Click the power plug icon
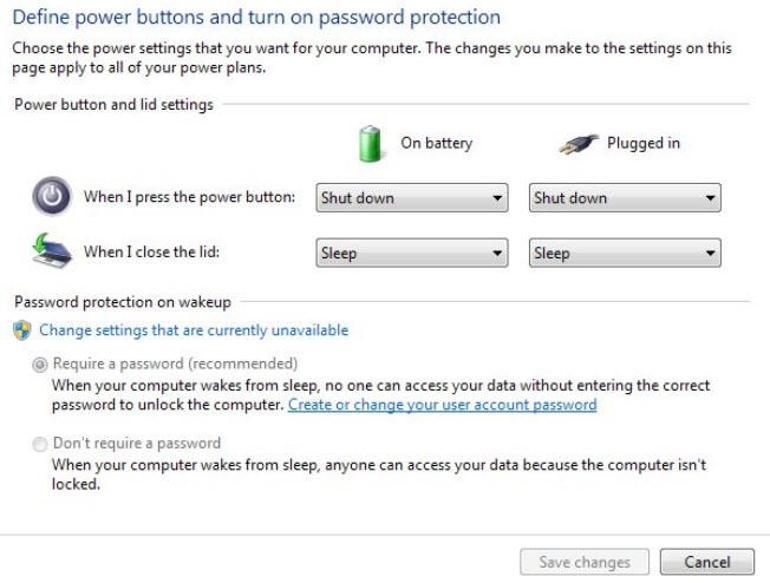 579,144
